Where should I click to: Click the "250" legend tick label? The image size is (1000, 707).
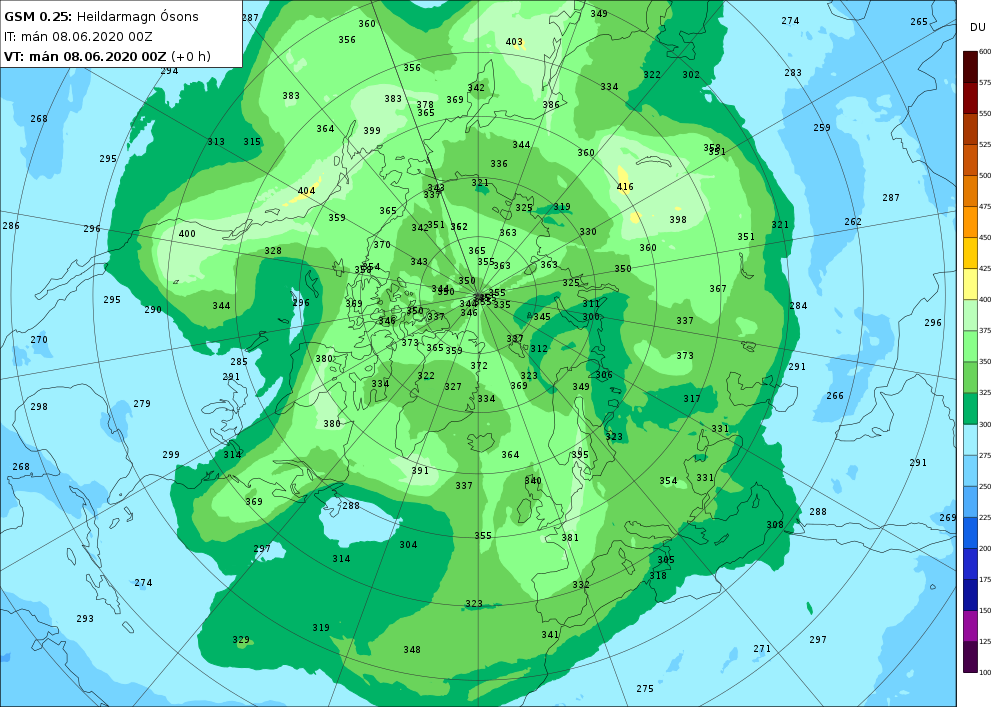pyautogui.click(x=985, y=486)
